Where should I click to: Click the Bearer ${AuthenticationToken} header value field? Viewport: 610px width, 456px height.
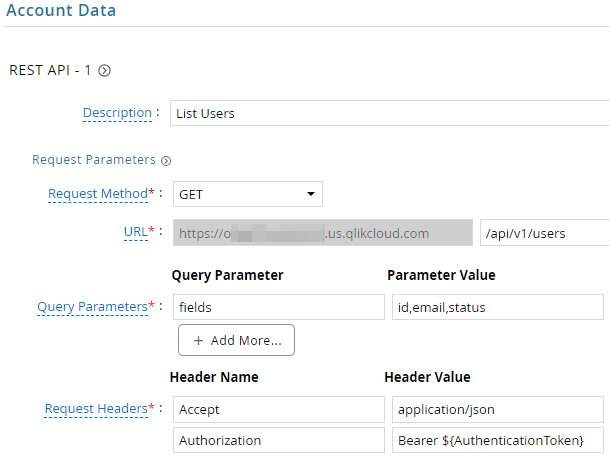[x=498, y=440]
